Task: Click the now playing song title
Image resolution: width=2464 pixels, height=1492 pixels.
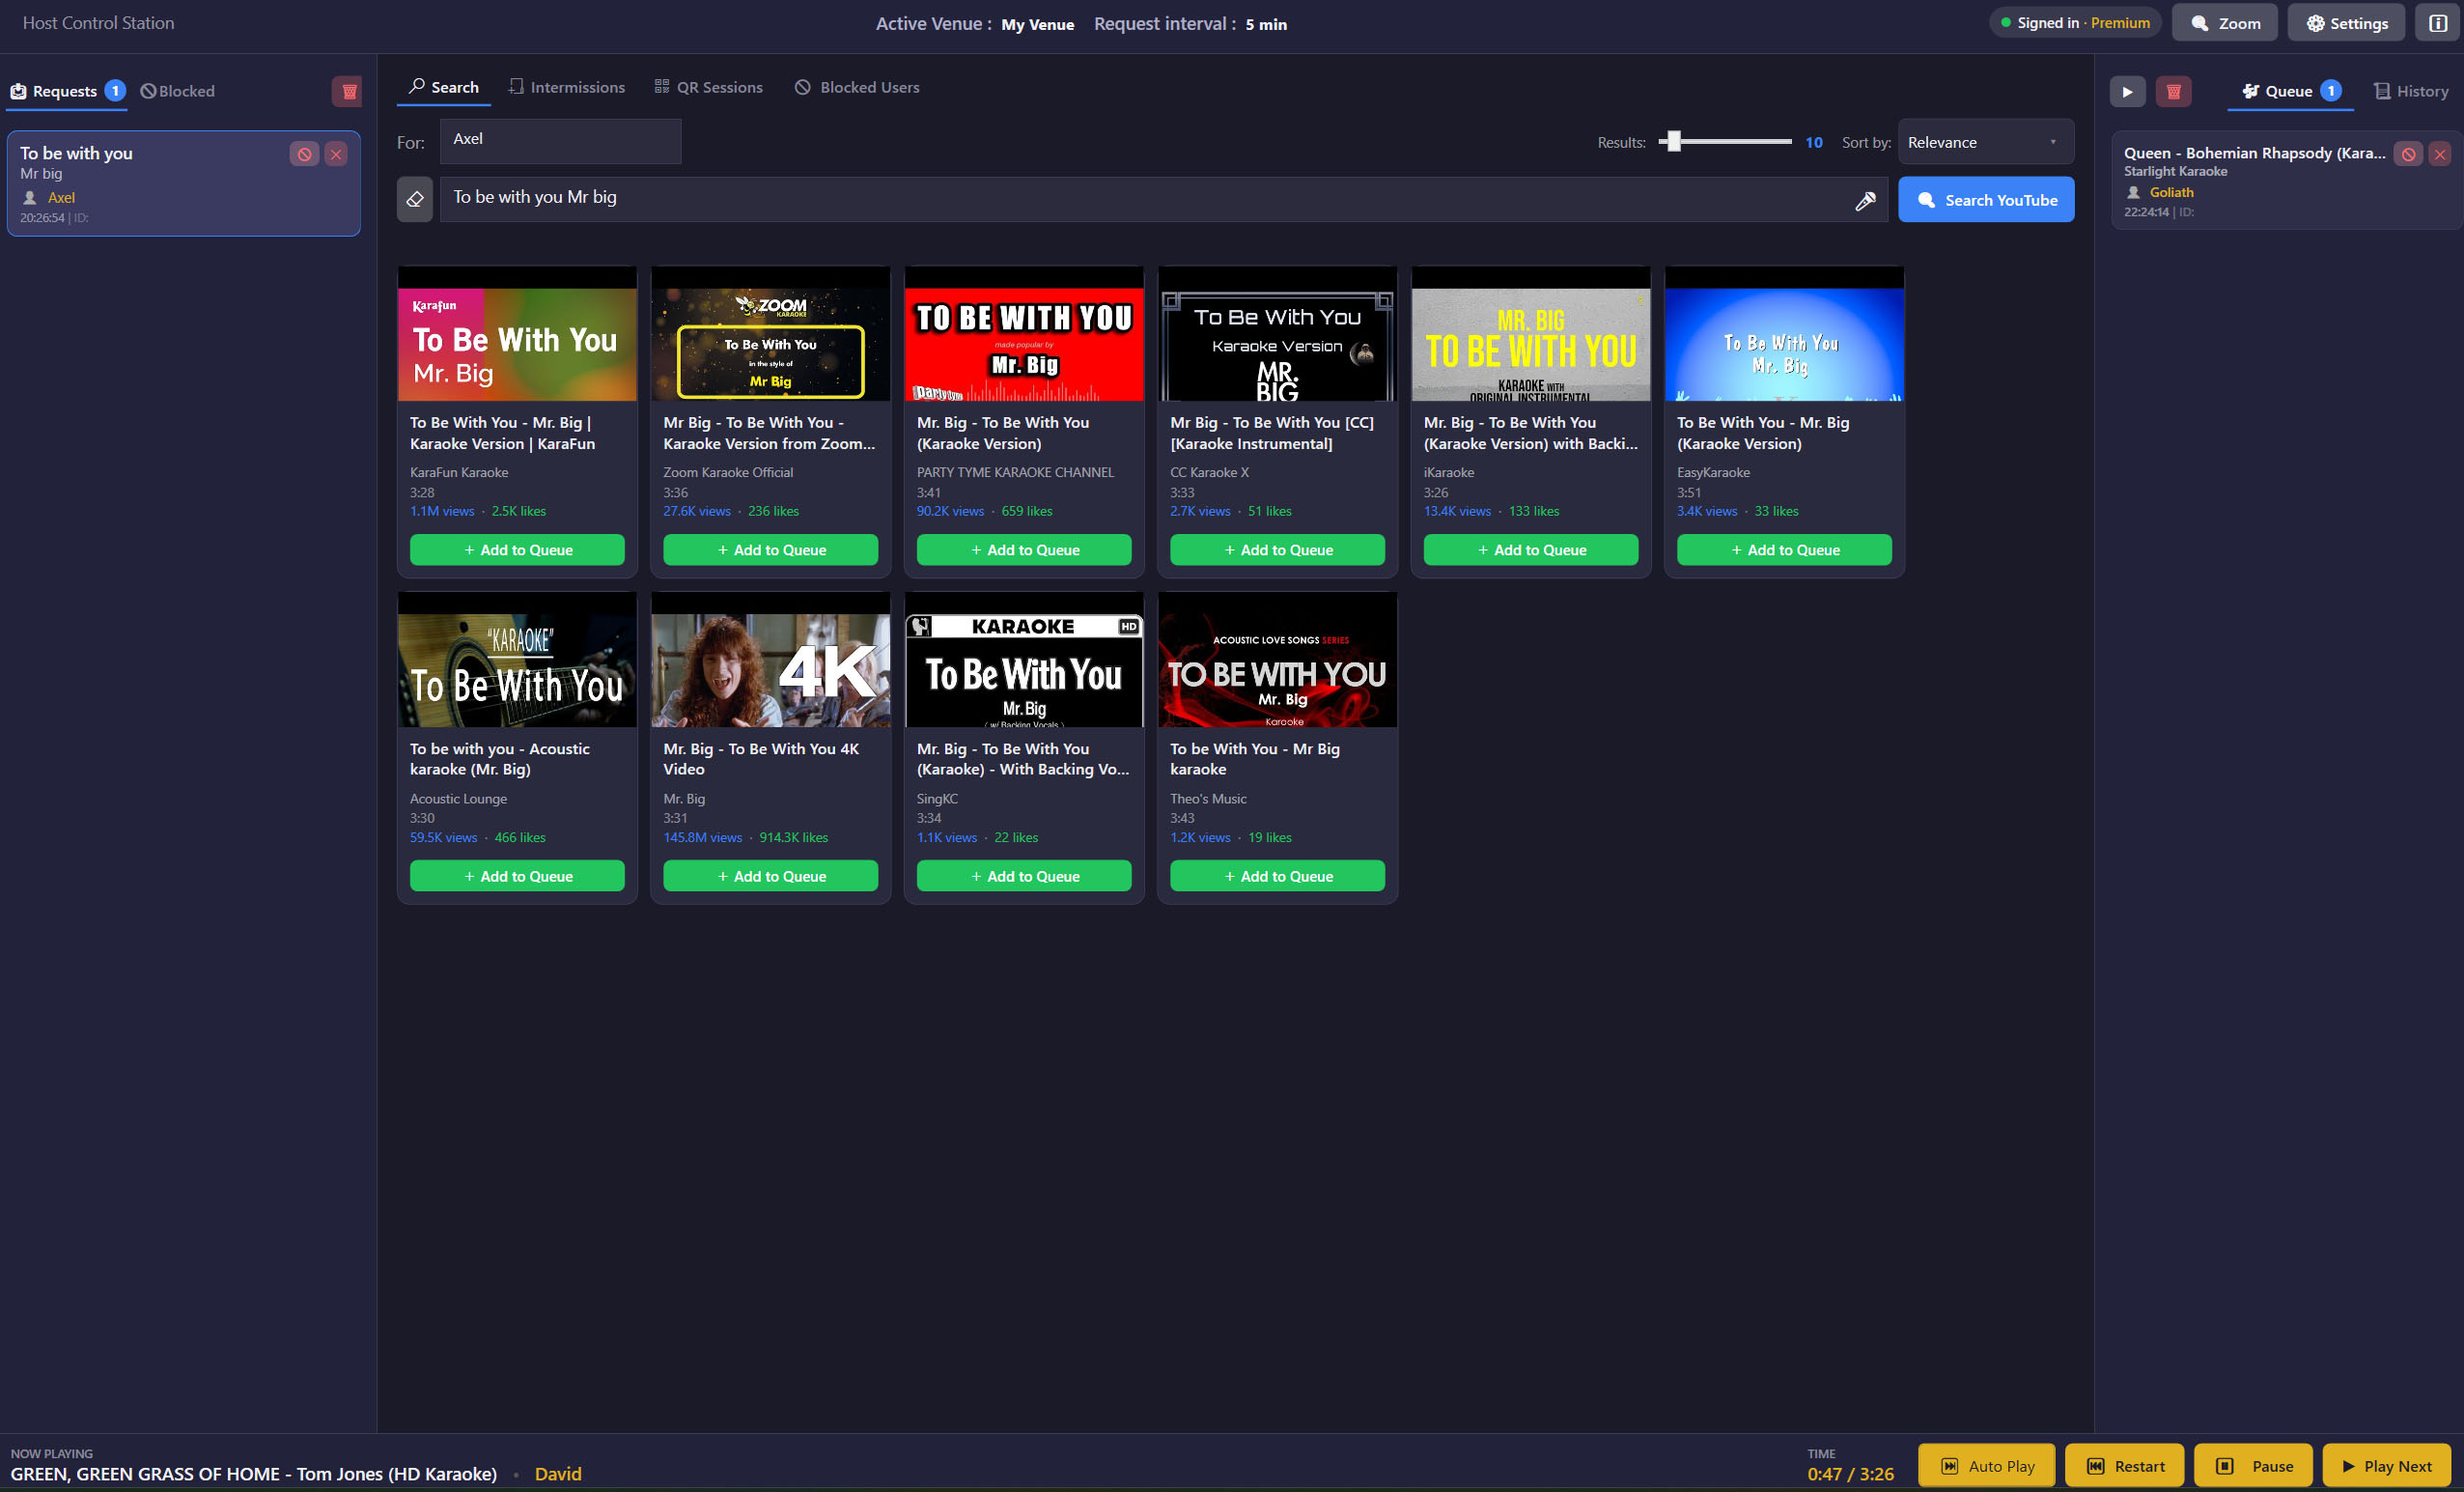Action: 254,1474
